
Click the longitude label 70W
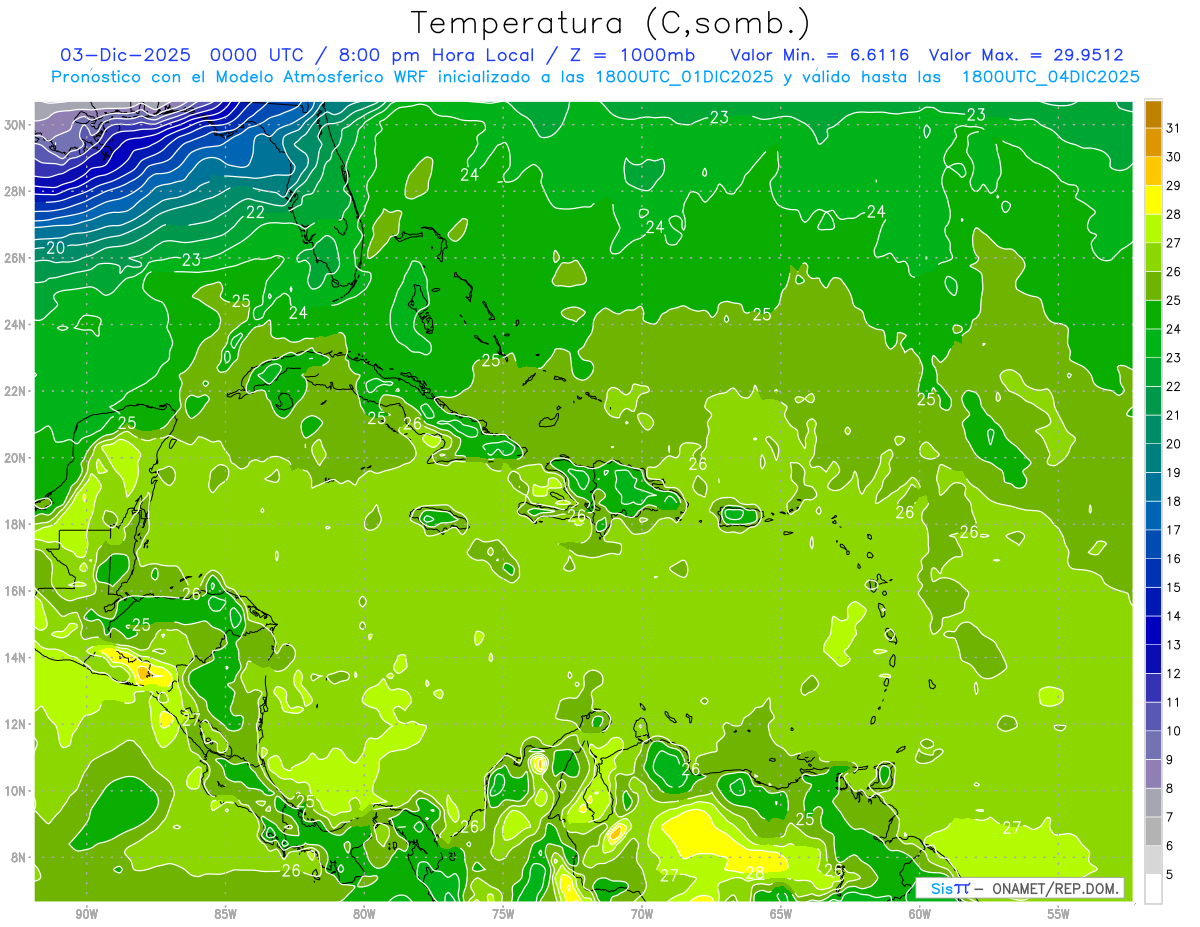pyautogui.click(x=642, y=914)
